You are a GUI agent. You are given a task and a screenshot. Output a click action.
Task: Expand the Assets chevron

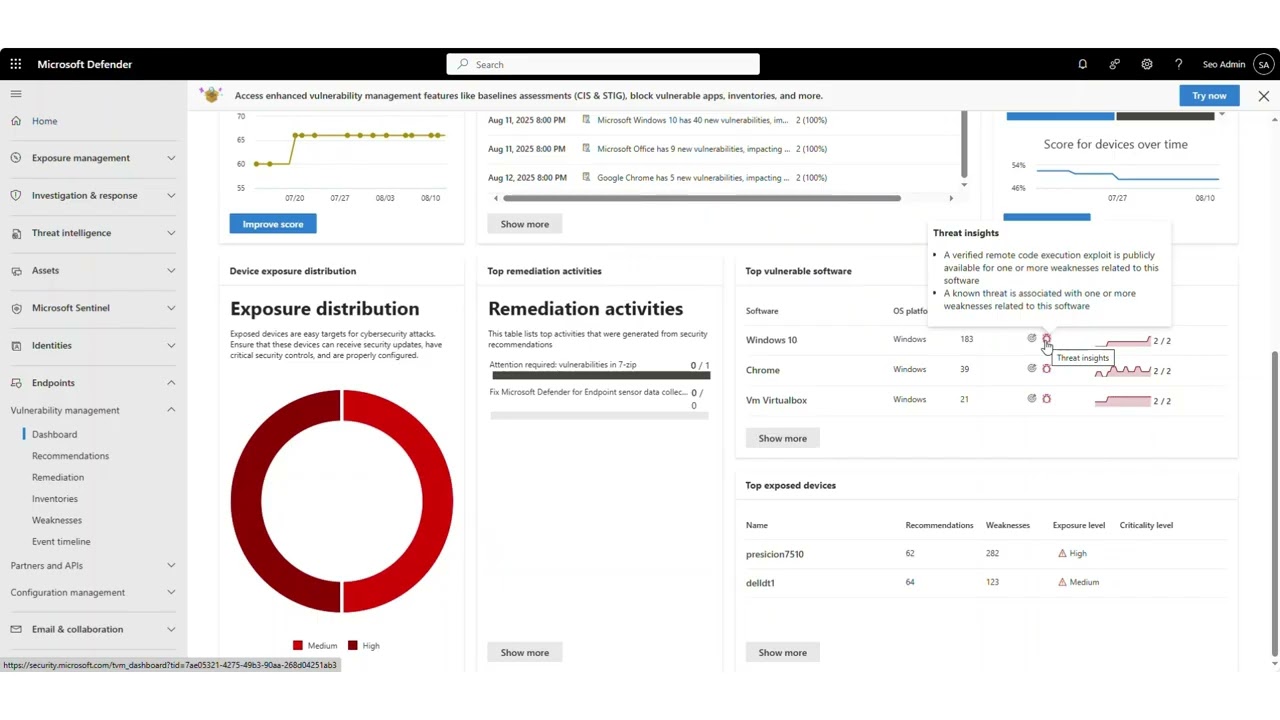point(171,270)
